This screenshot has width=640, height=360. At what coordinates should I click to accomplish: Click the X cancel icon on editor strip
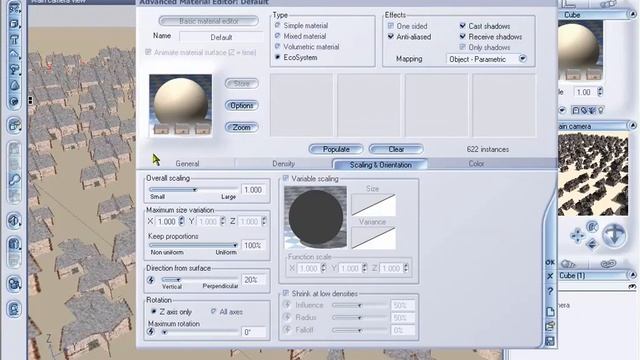550,276
